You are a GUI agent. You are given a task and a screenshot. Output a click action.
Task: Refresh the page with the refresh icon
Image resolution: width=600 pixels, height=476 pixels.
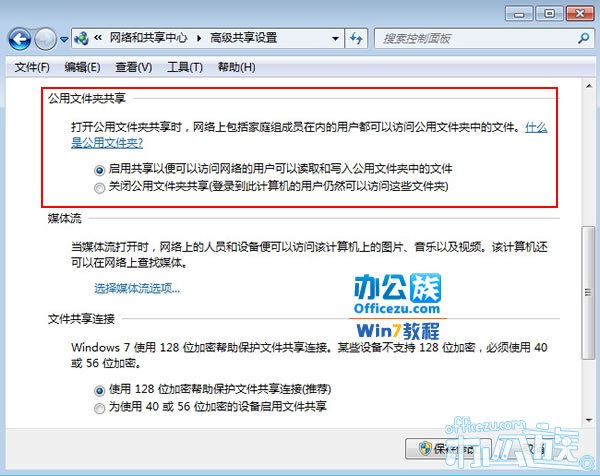[356, 38]
